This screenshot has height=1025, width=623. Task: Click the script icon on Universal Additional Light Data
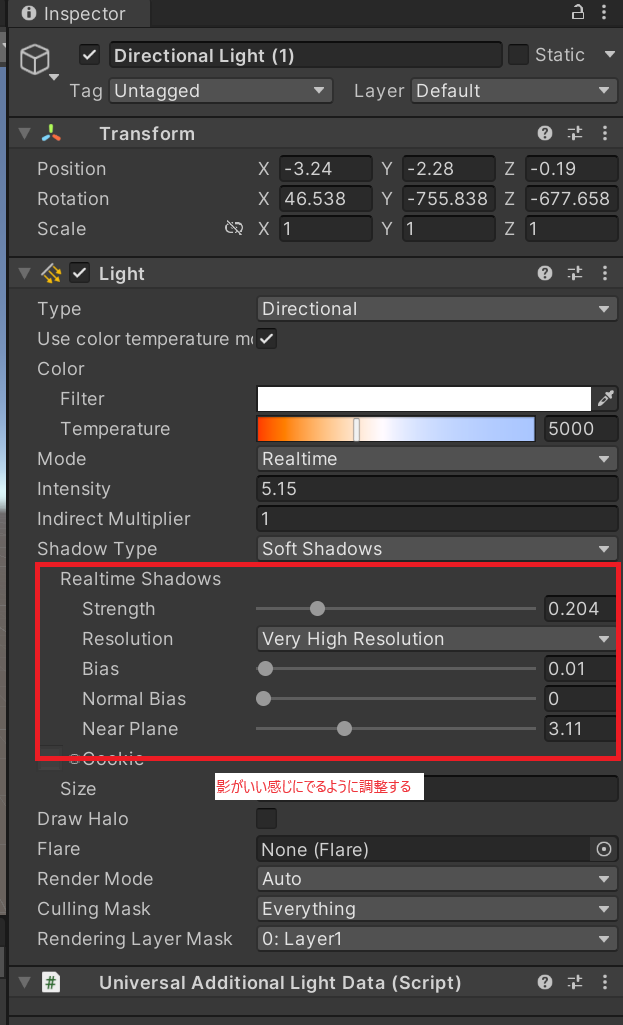pyautogui.click(x=50, y=982)
